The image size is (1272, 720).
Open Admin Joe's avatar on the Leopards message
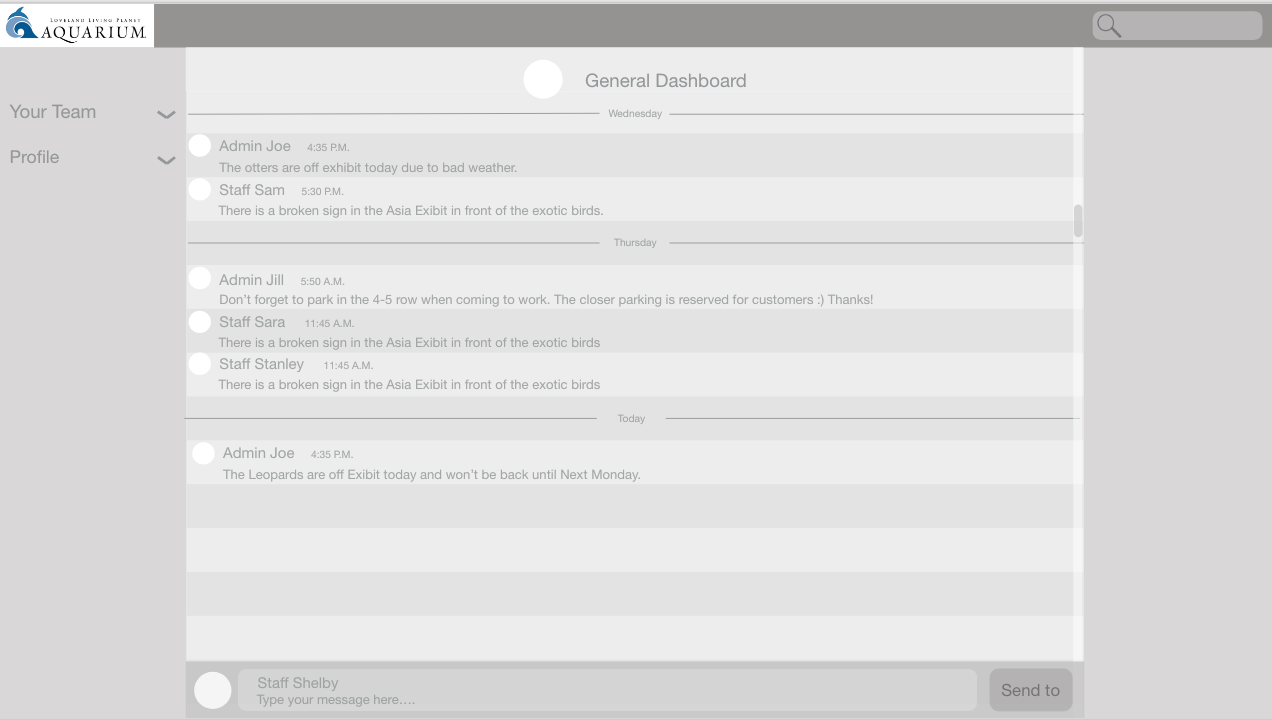pyautogui.click(x=203, y=453)
